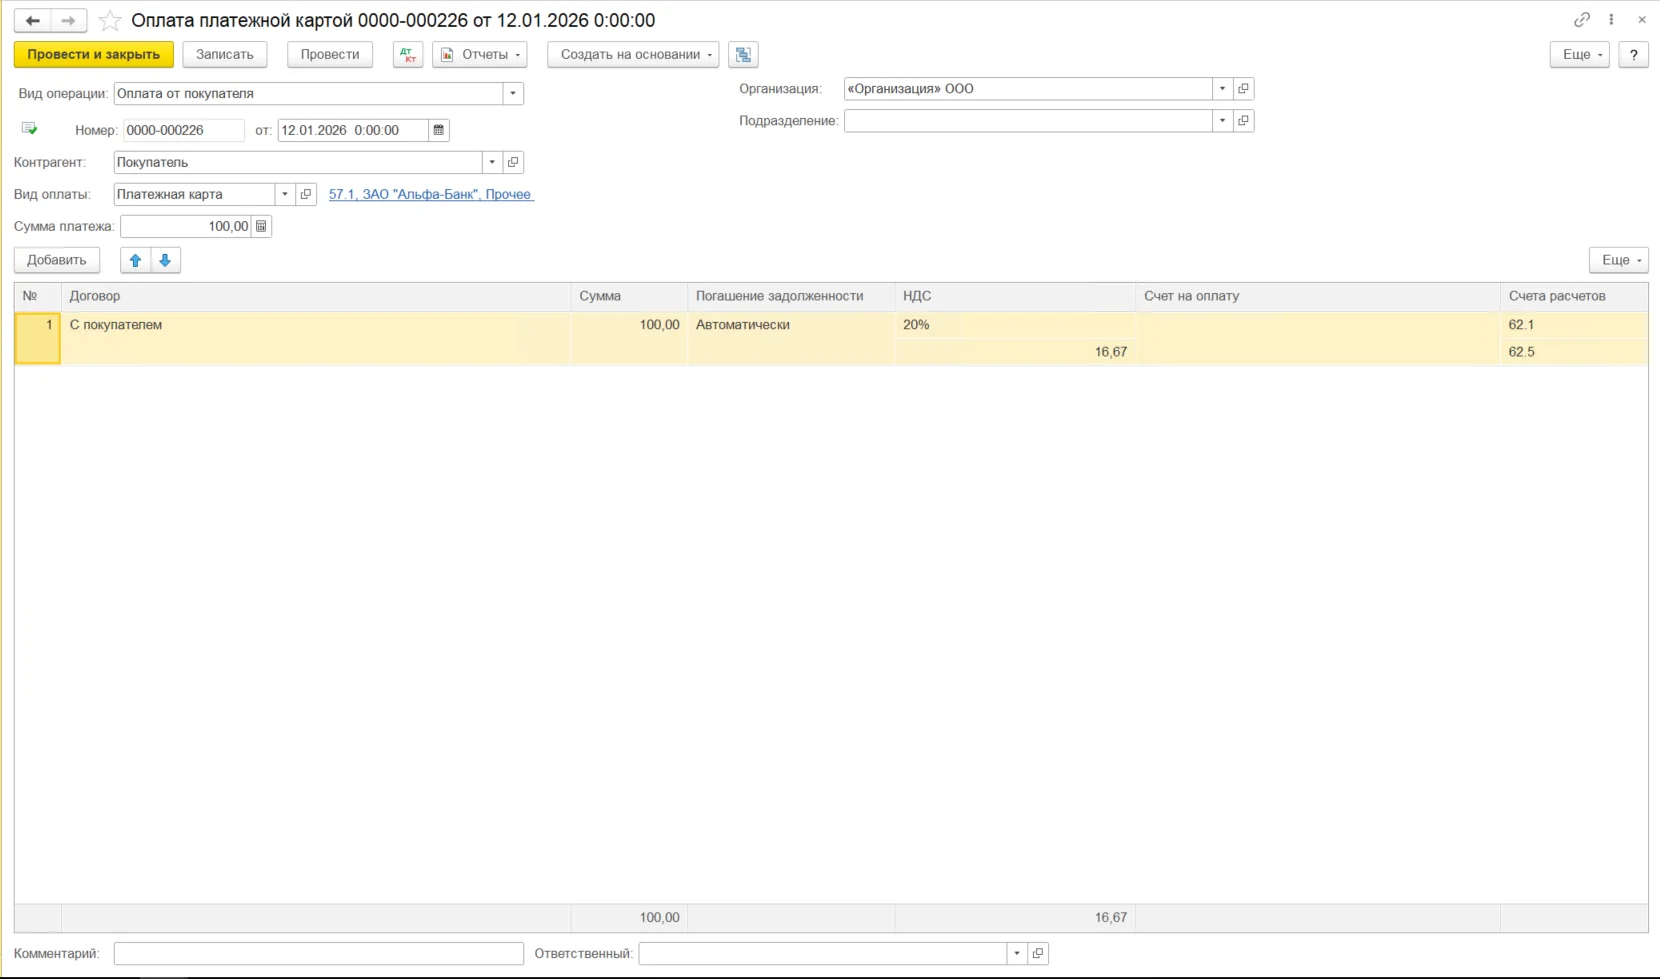Open help with the ? button
1660x979 pixels.
tap(1634, 55)
